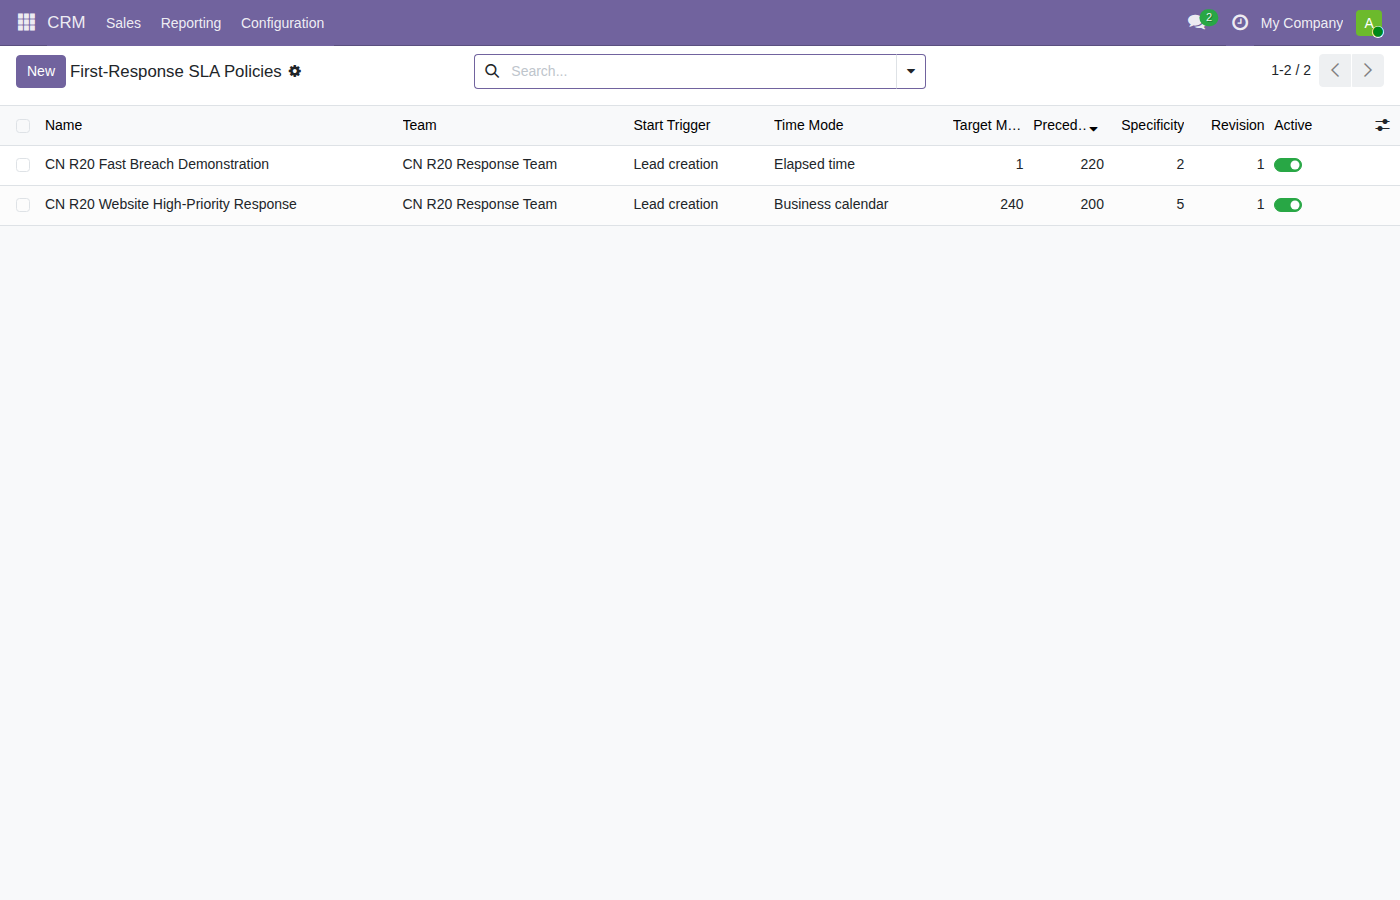Create a New SLA policy
The width and height of the screenshot is (1400, 900).
(x=41, y=71)
